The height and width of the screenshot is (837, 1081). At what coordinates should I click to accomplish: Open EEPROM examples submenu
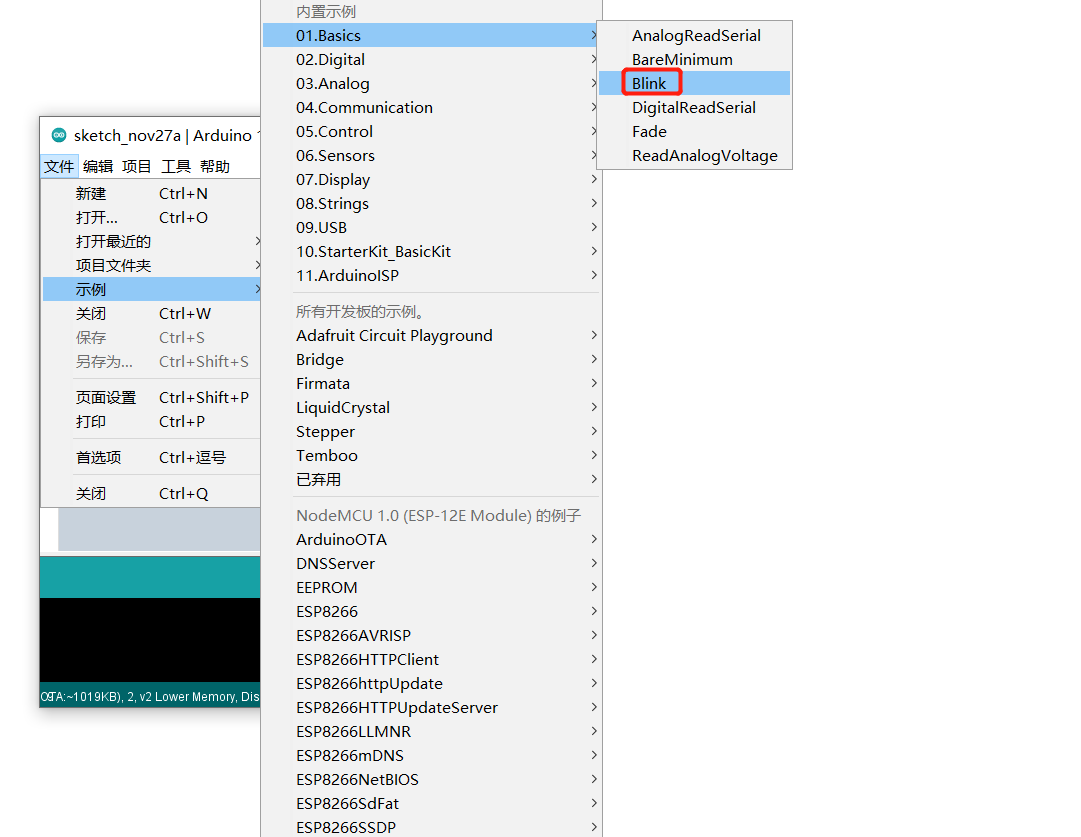[x=430, y=588]
